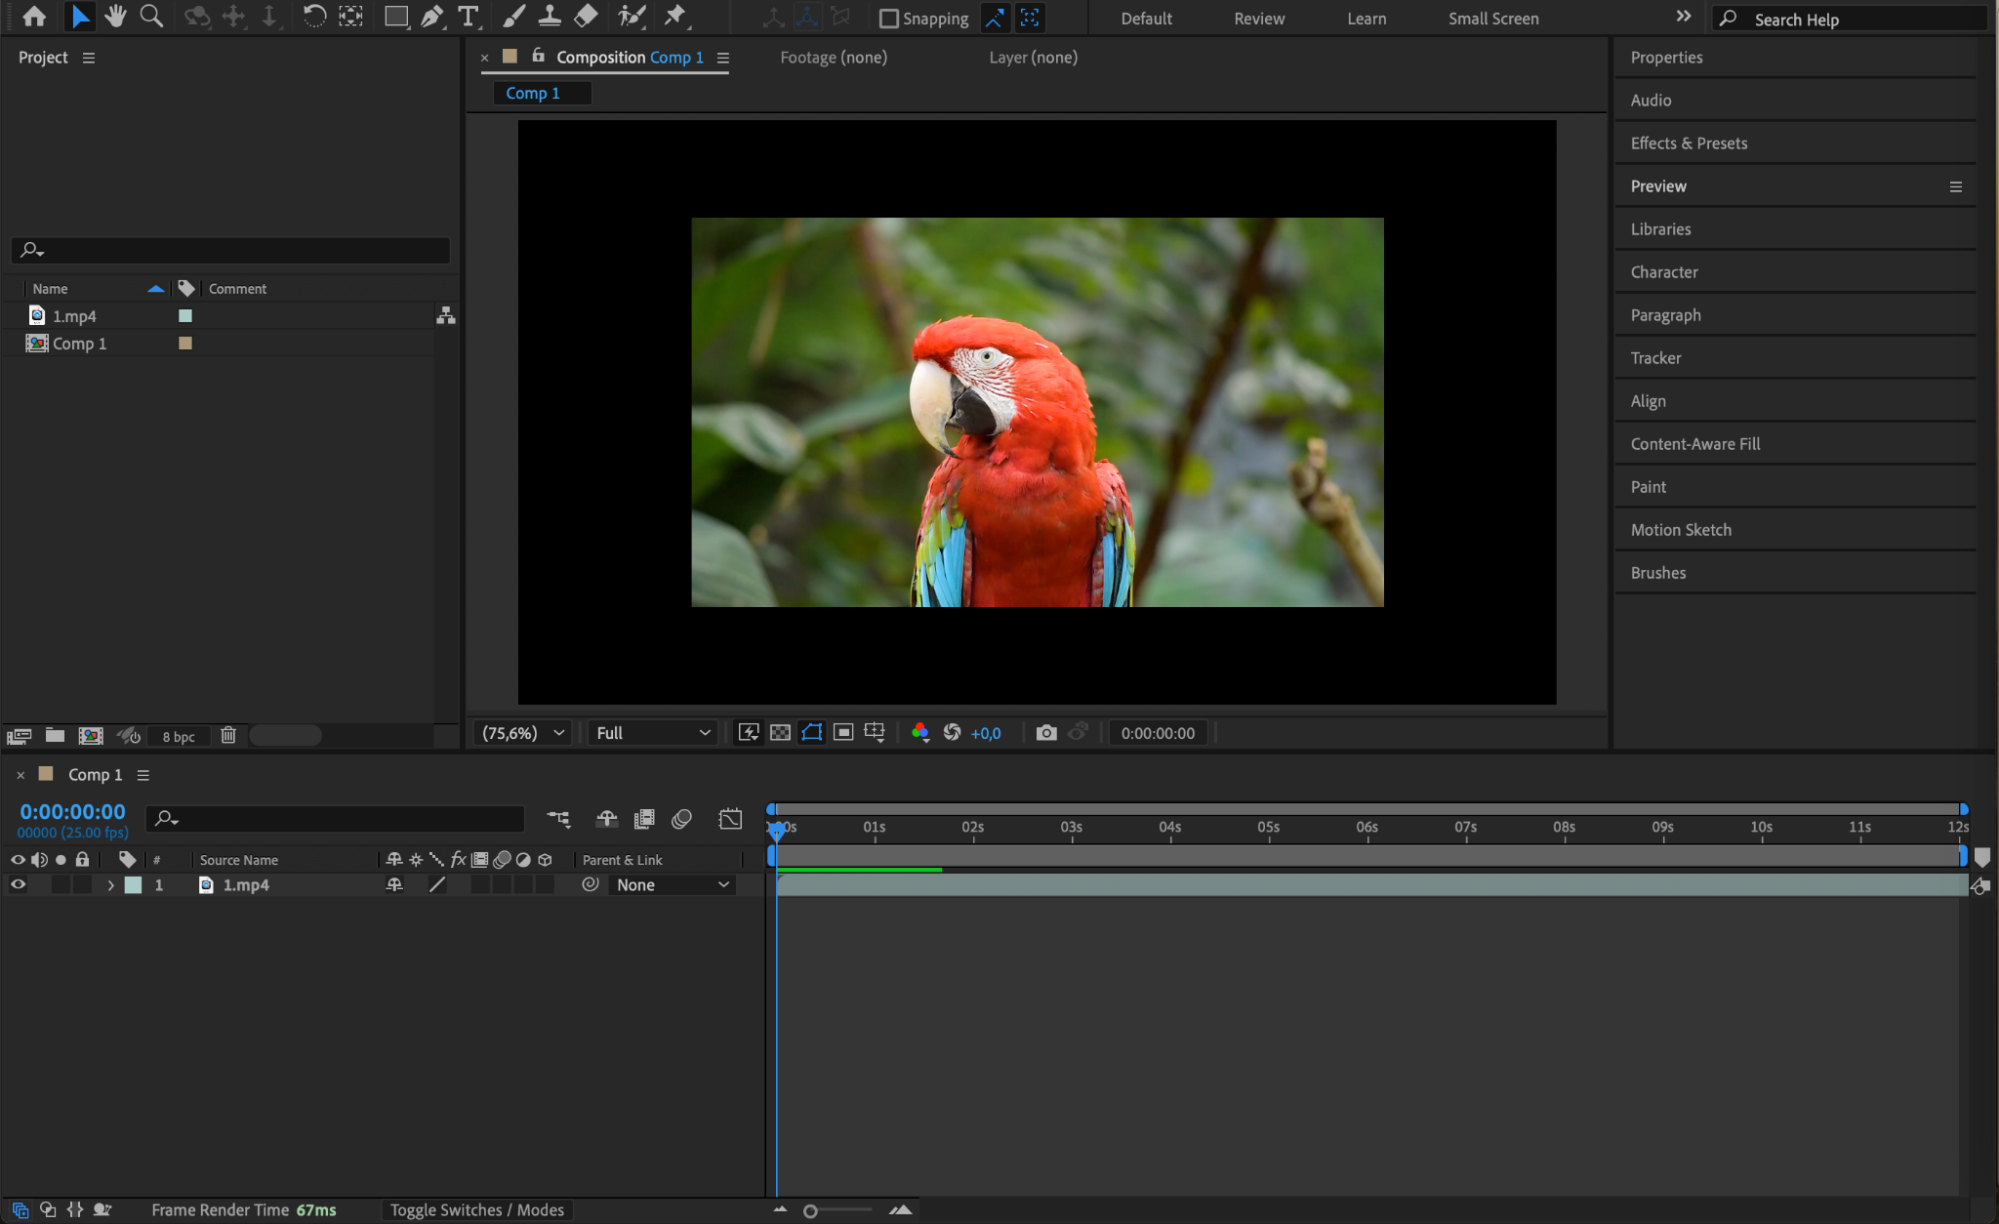Click the trash icon in Project panel

coord(228,736)
